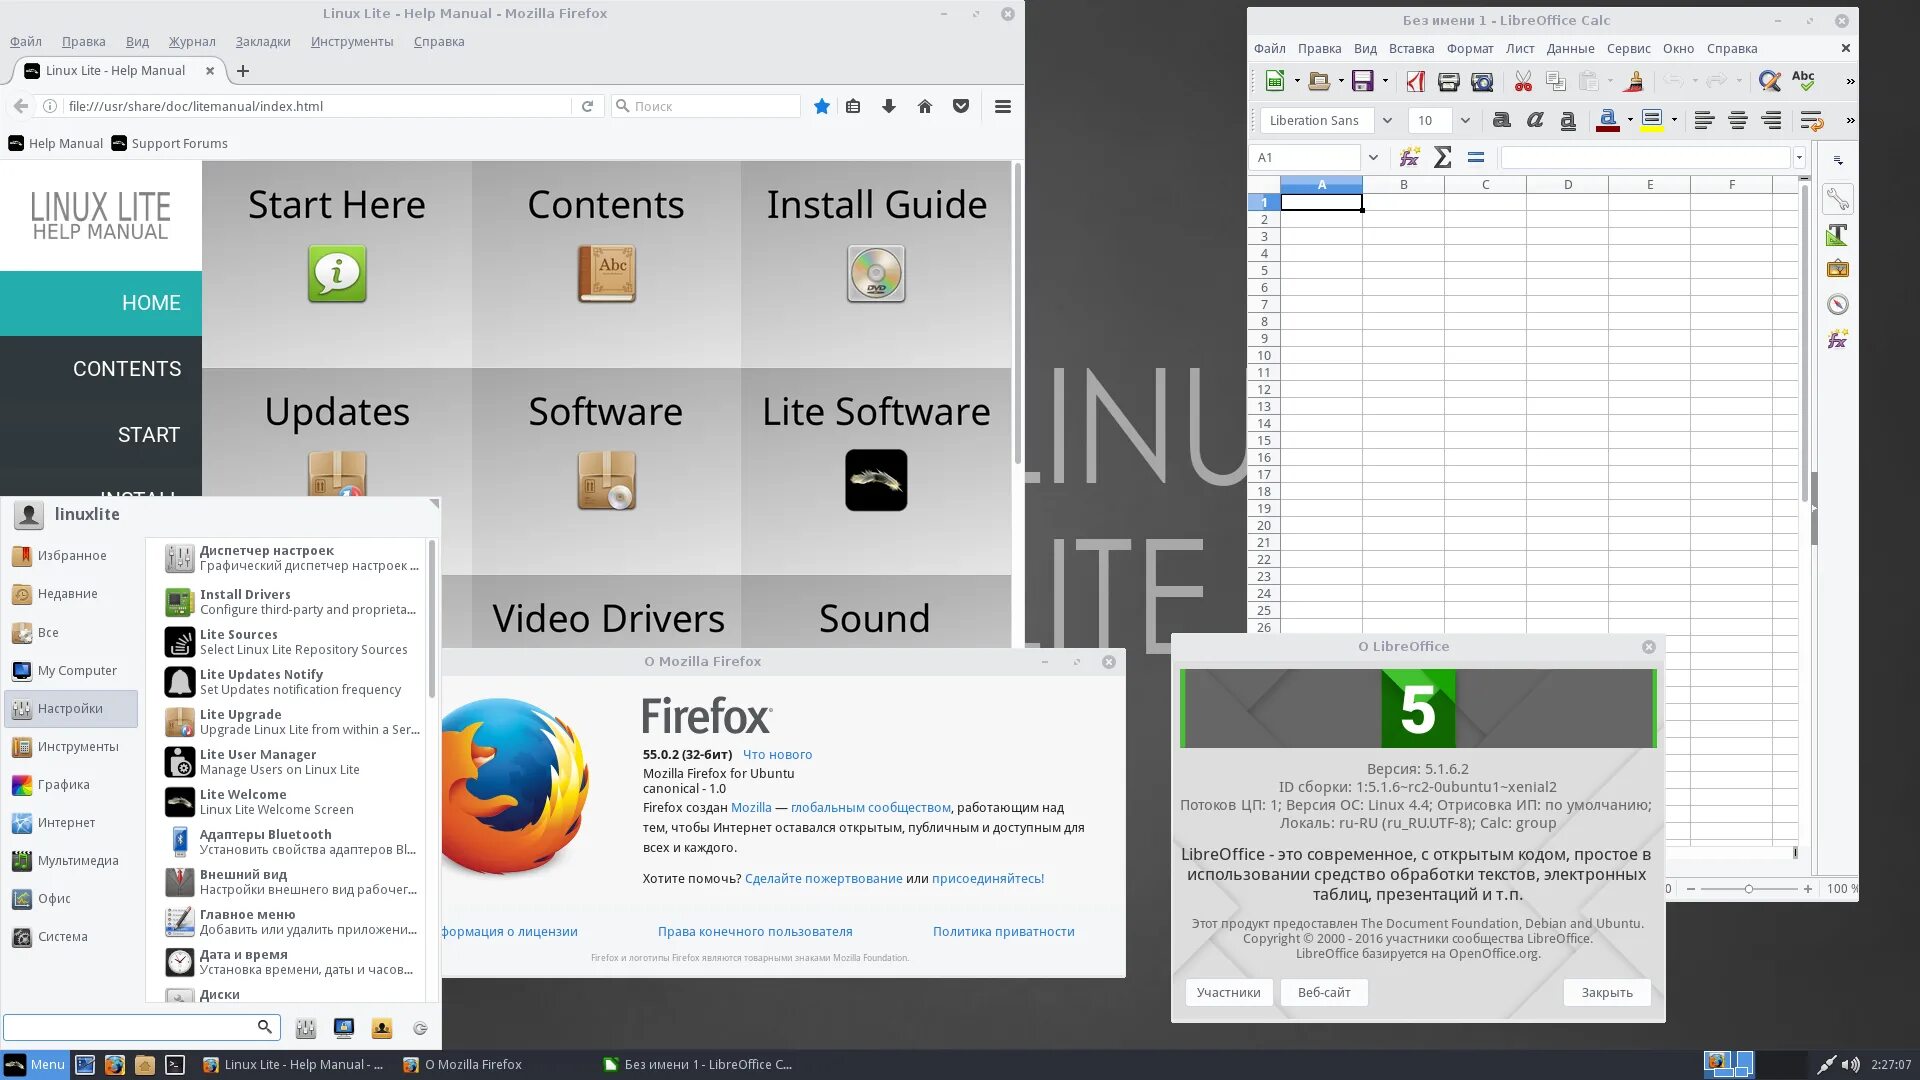Open the Данные menu in Calc
The height and width of the screenshot is (1080, 1920).
[x=1570, y=48]
